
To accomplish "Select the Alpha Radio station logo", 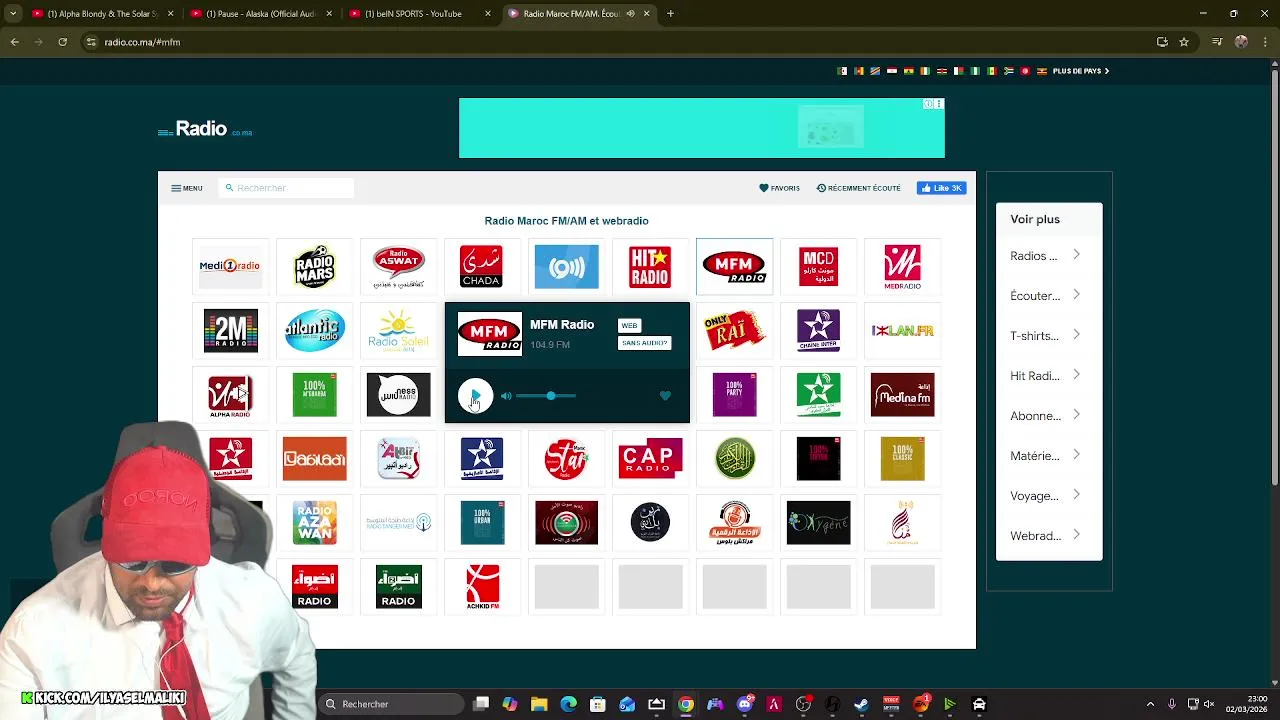I will (230, 395).
